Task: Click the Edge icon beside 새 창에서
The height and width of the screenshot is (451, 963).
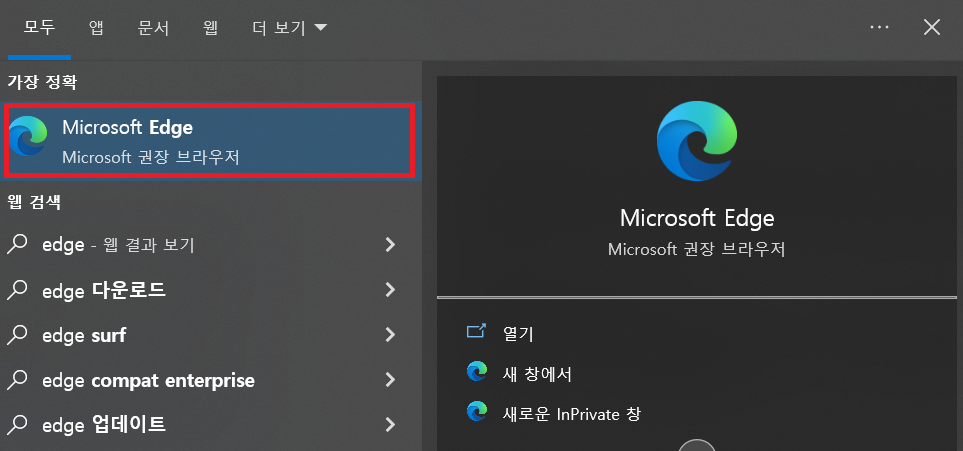Action: coord(477,372)
